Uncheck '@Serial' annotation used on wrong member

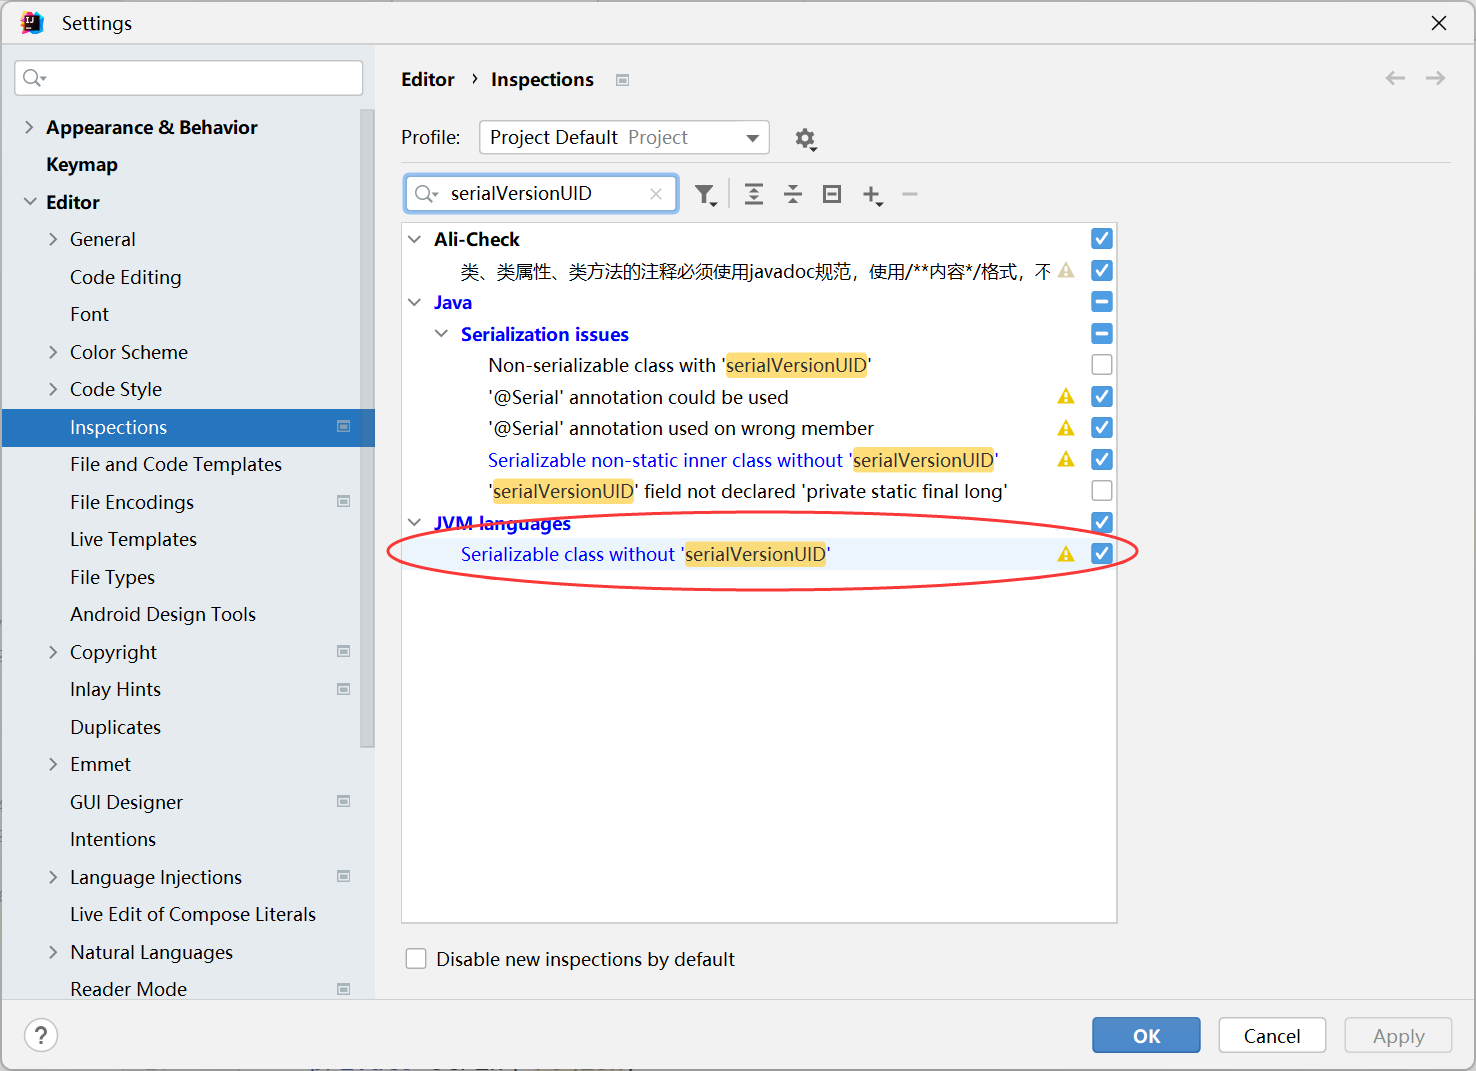[1102, 428]
